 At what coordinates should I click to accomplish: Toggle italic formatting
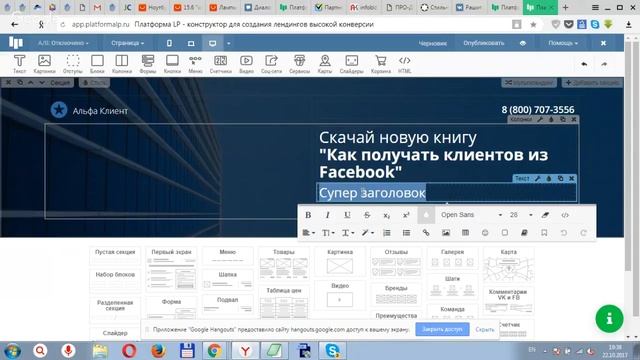click(x=327, y=215)
